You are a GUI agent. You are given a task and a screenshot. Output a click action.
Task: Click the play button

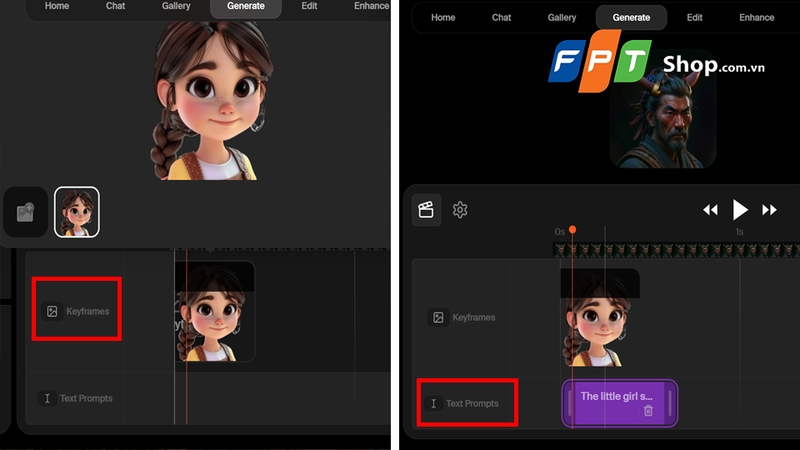(740, 210)
